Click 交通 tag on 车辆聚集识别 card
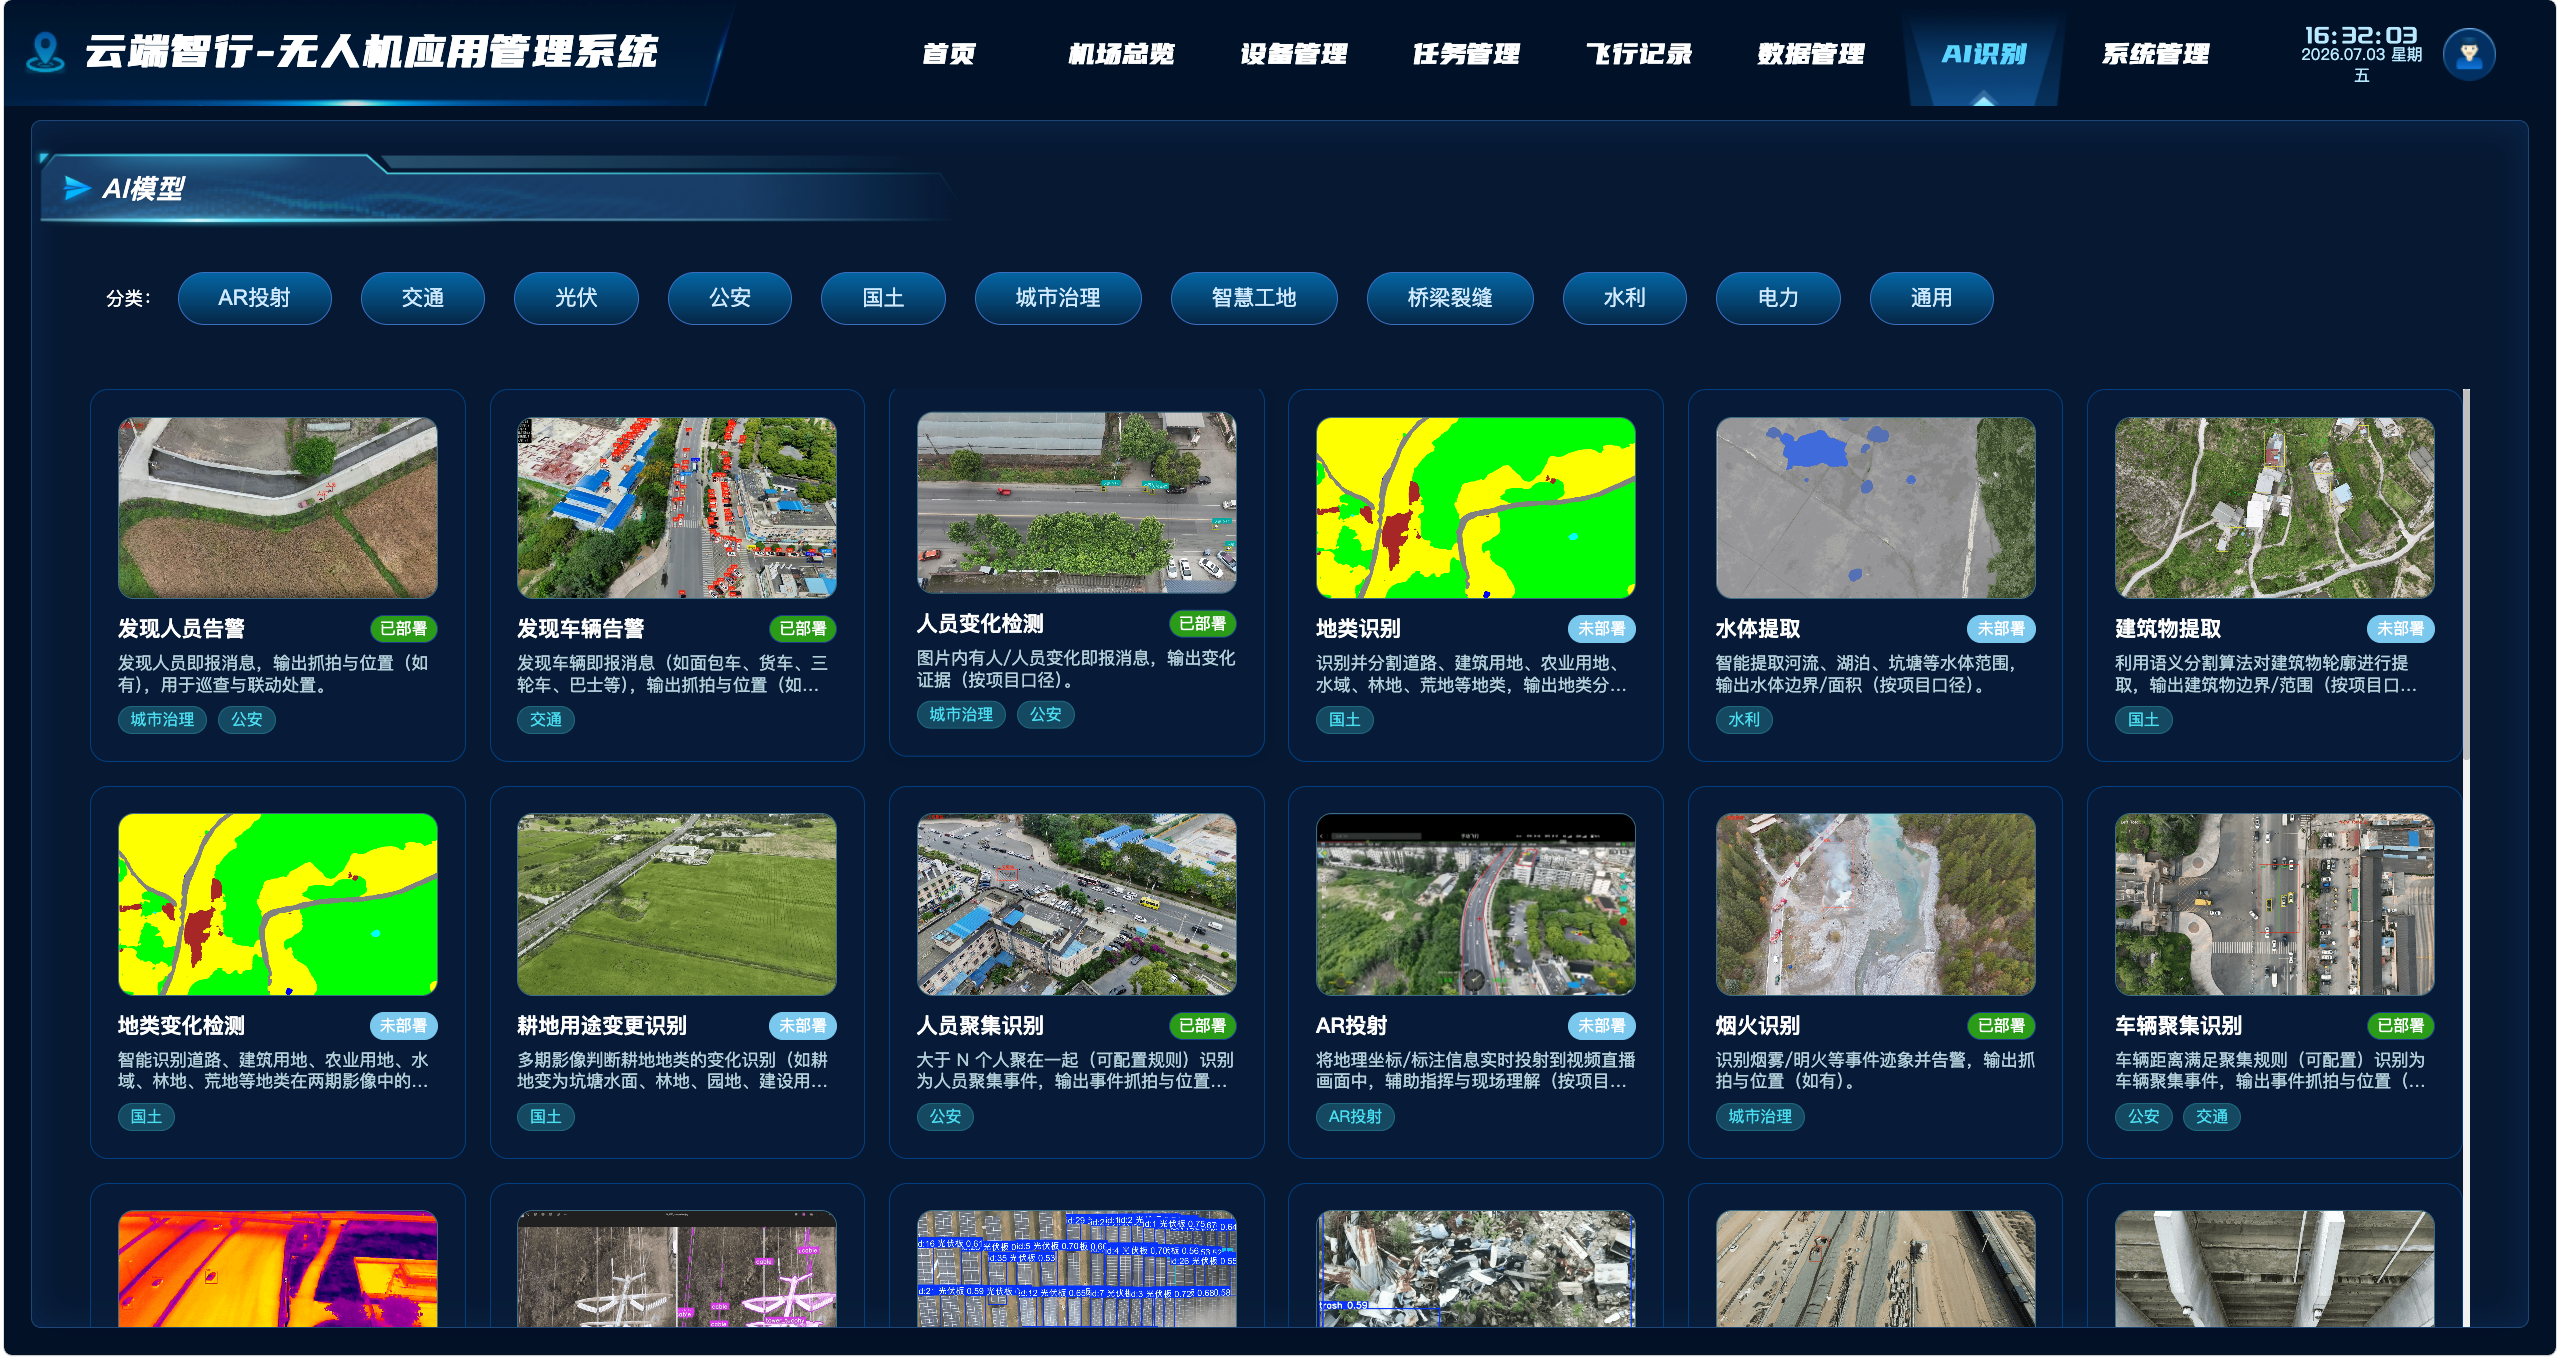Viewport: 2560px width, 1359px height. [2211, 1117]
